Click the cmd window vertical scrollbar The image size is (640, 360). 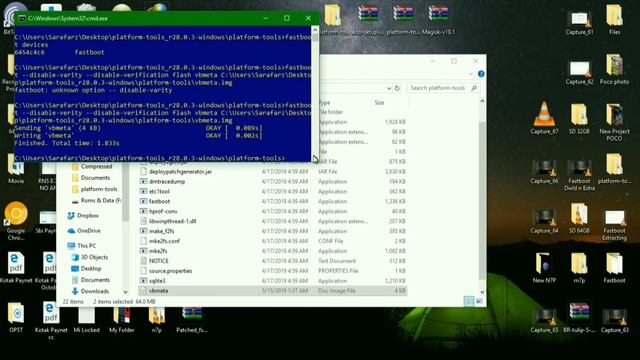coord(315,94)
